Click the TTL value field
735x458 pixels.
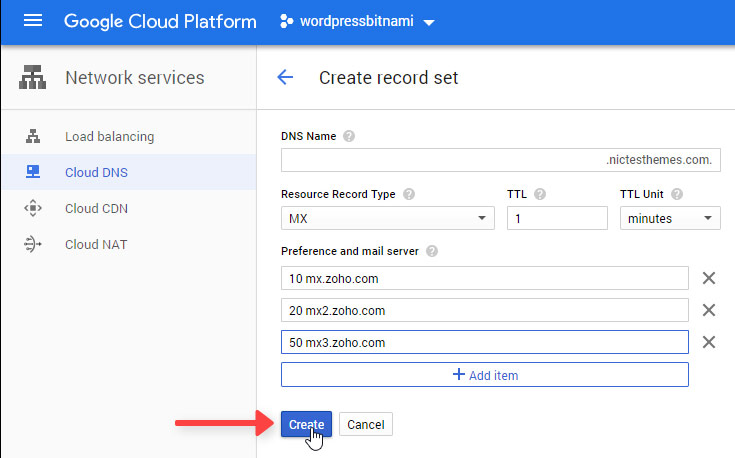click(x=557, y=218)
